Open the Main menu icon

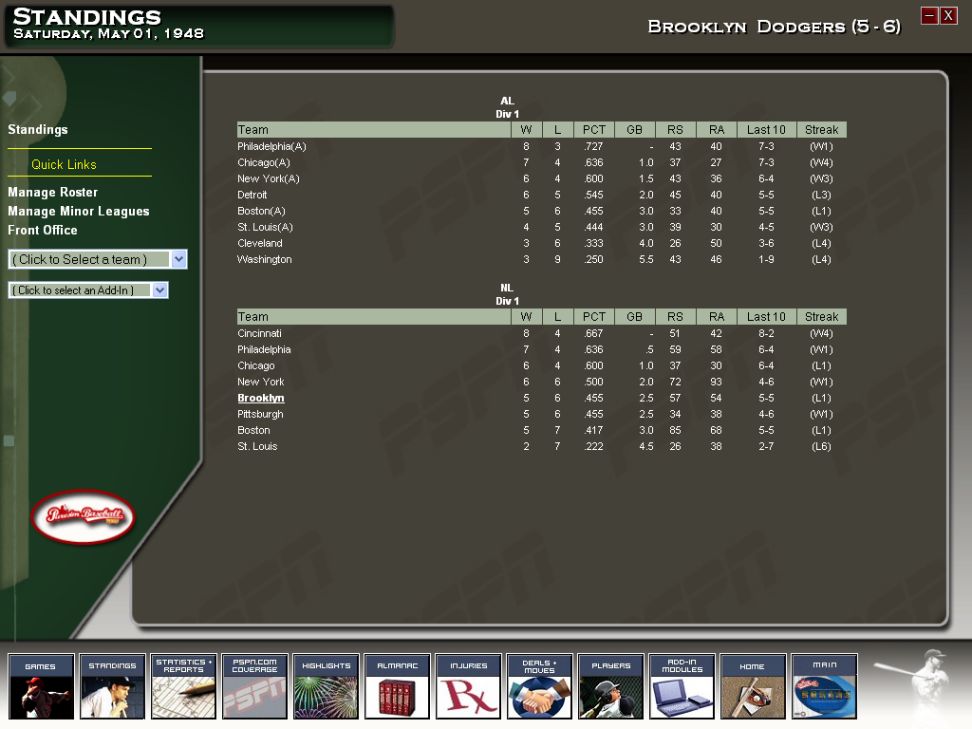click(x=824, y=686)
